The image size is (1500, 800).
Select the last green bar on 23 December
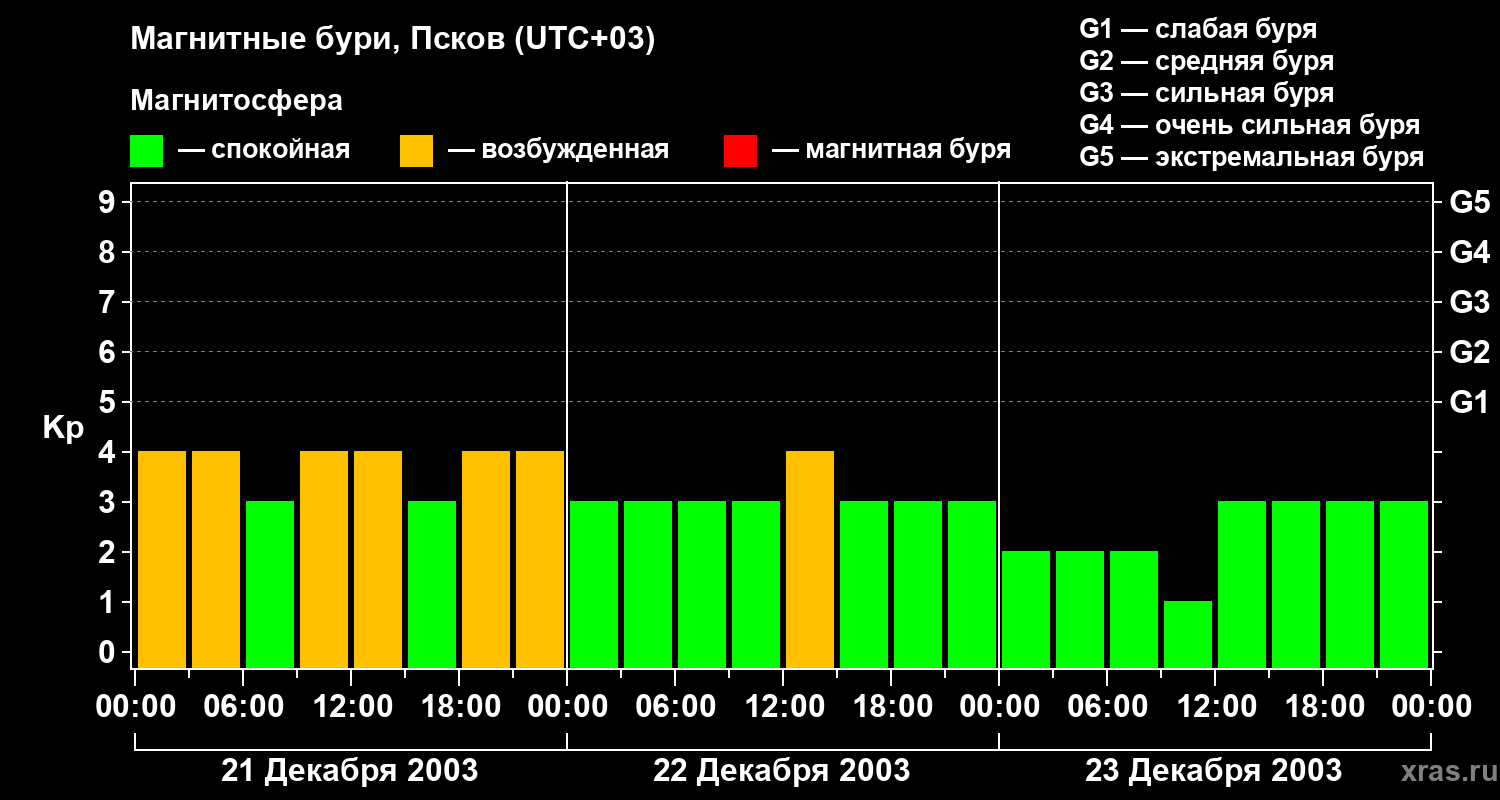[x=1404, y=584]
